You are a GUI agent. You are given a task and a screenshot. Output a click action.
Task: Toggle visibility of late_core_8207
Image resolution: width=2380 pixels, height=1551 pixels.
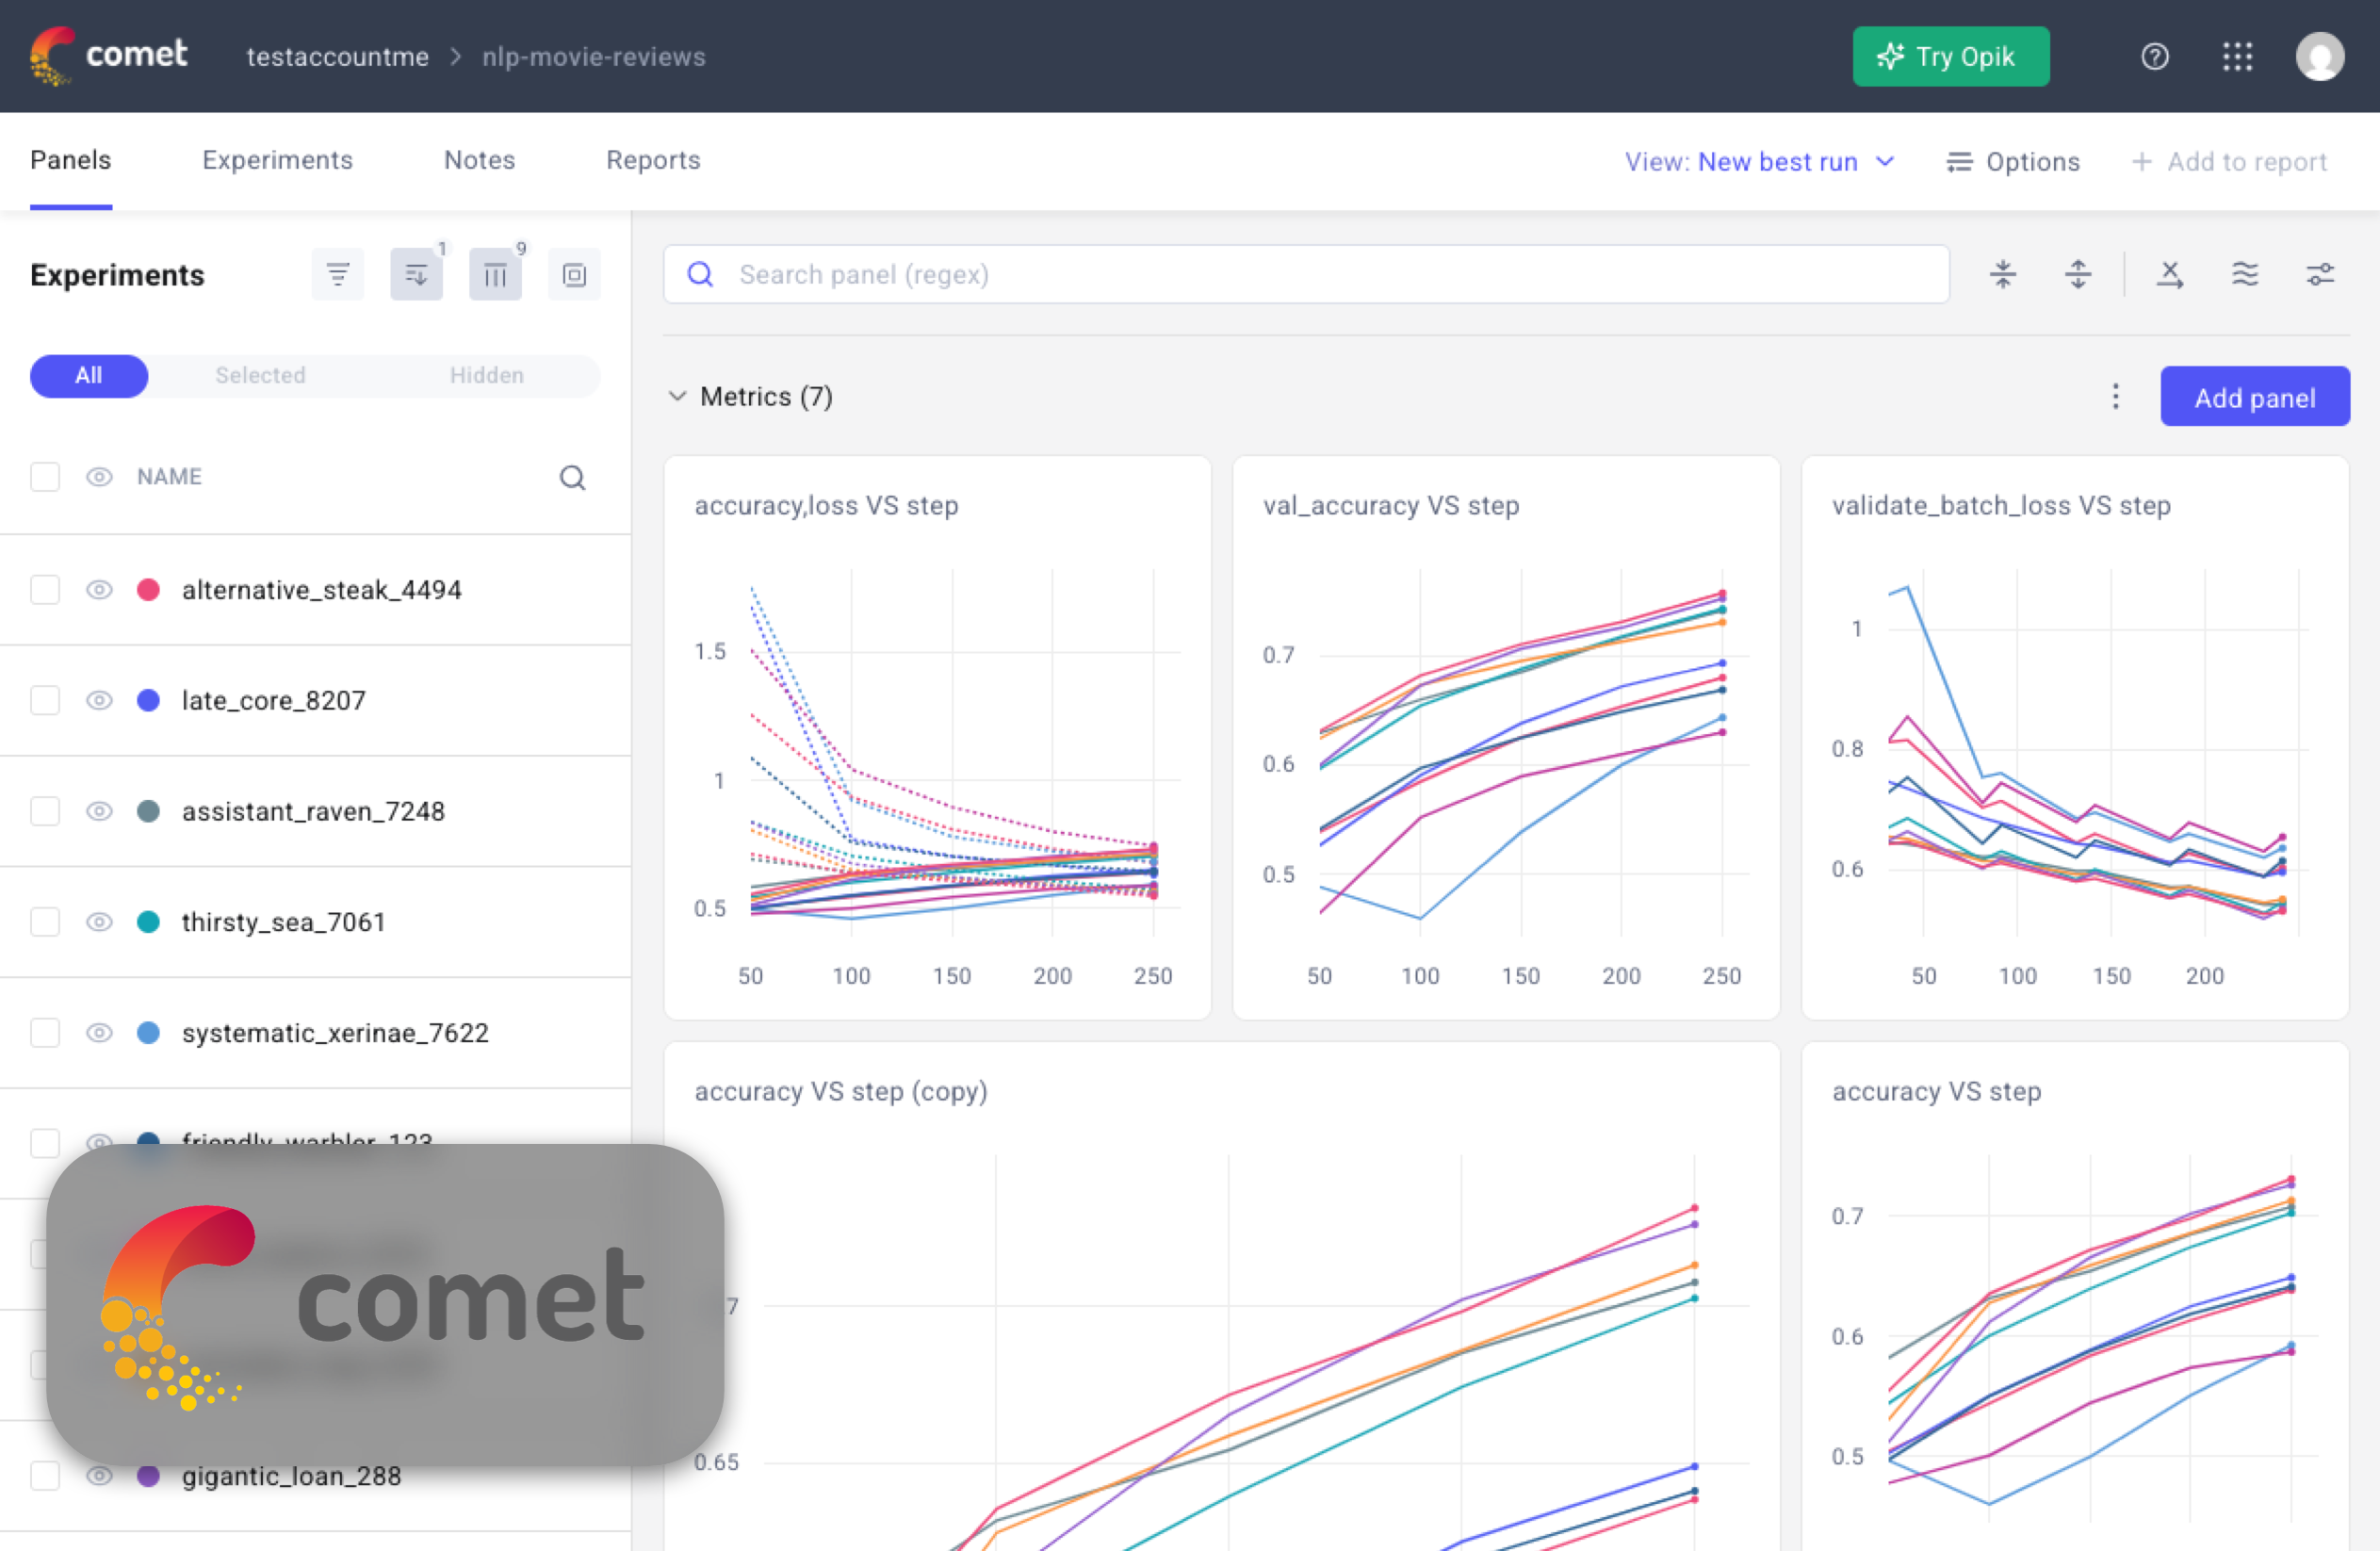(x=99, y=701)
